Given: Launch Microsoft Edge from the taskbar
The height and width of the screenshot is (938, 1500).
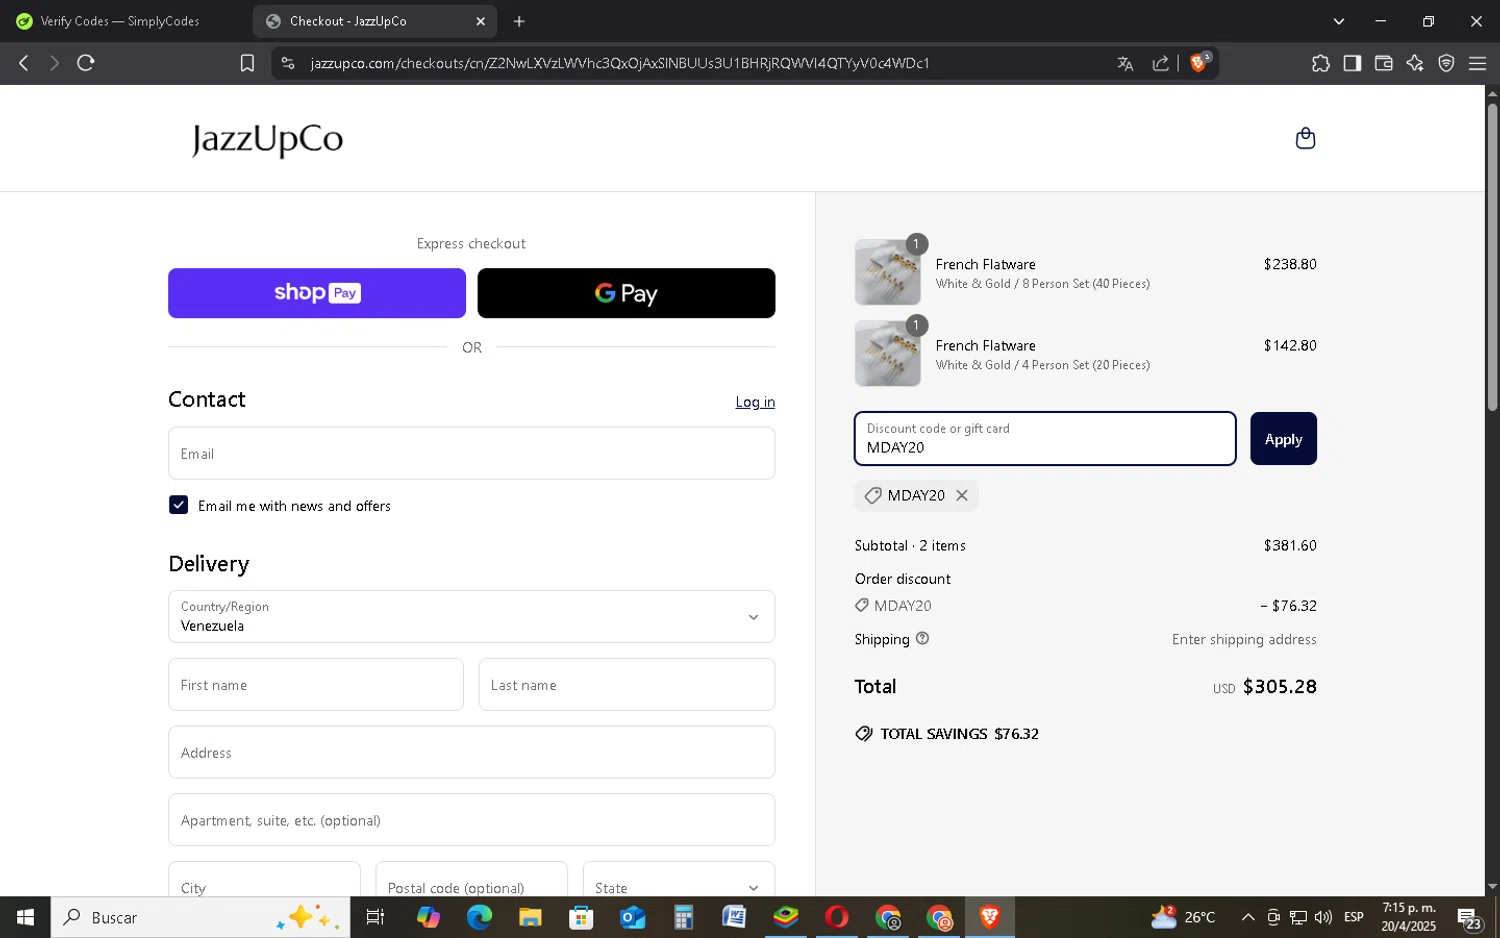Looking at the screenshot, I should 479,917.
